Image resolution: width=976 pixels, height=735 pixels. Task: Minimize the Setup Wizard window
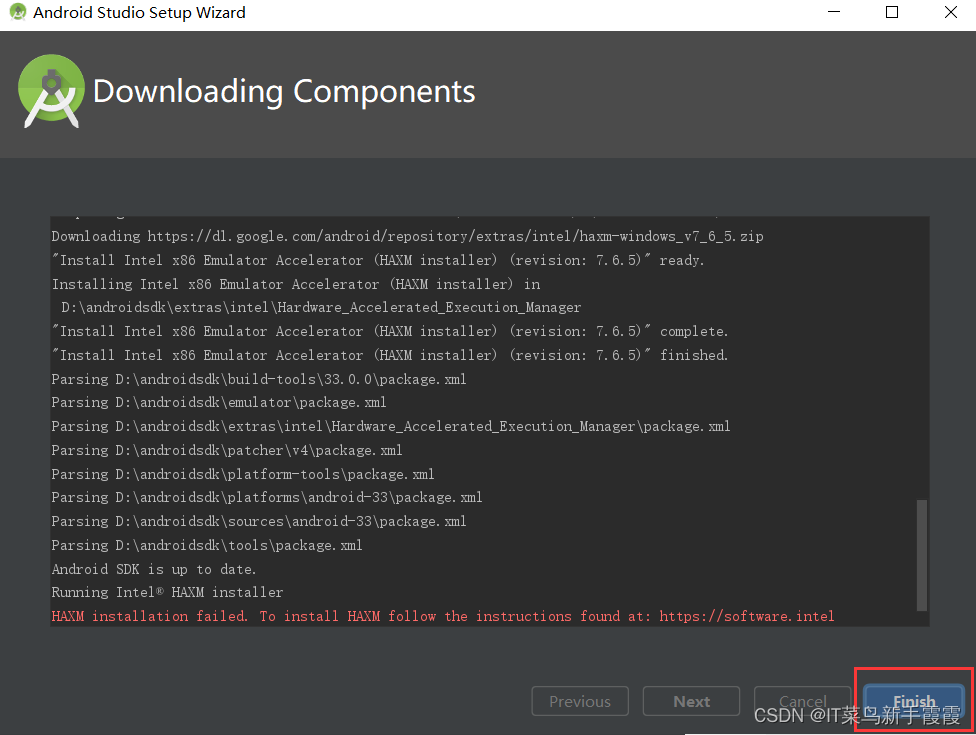pyautogui.click(x=834, y=12)
